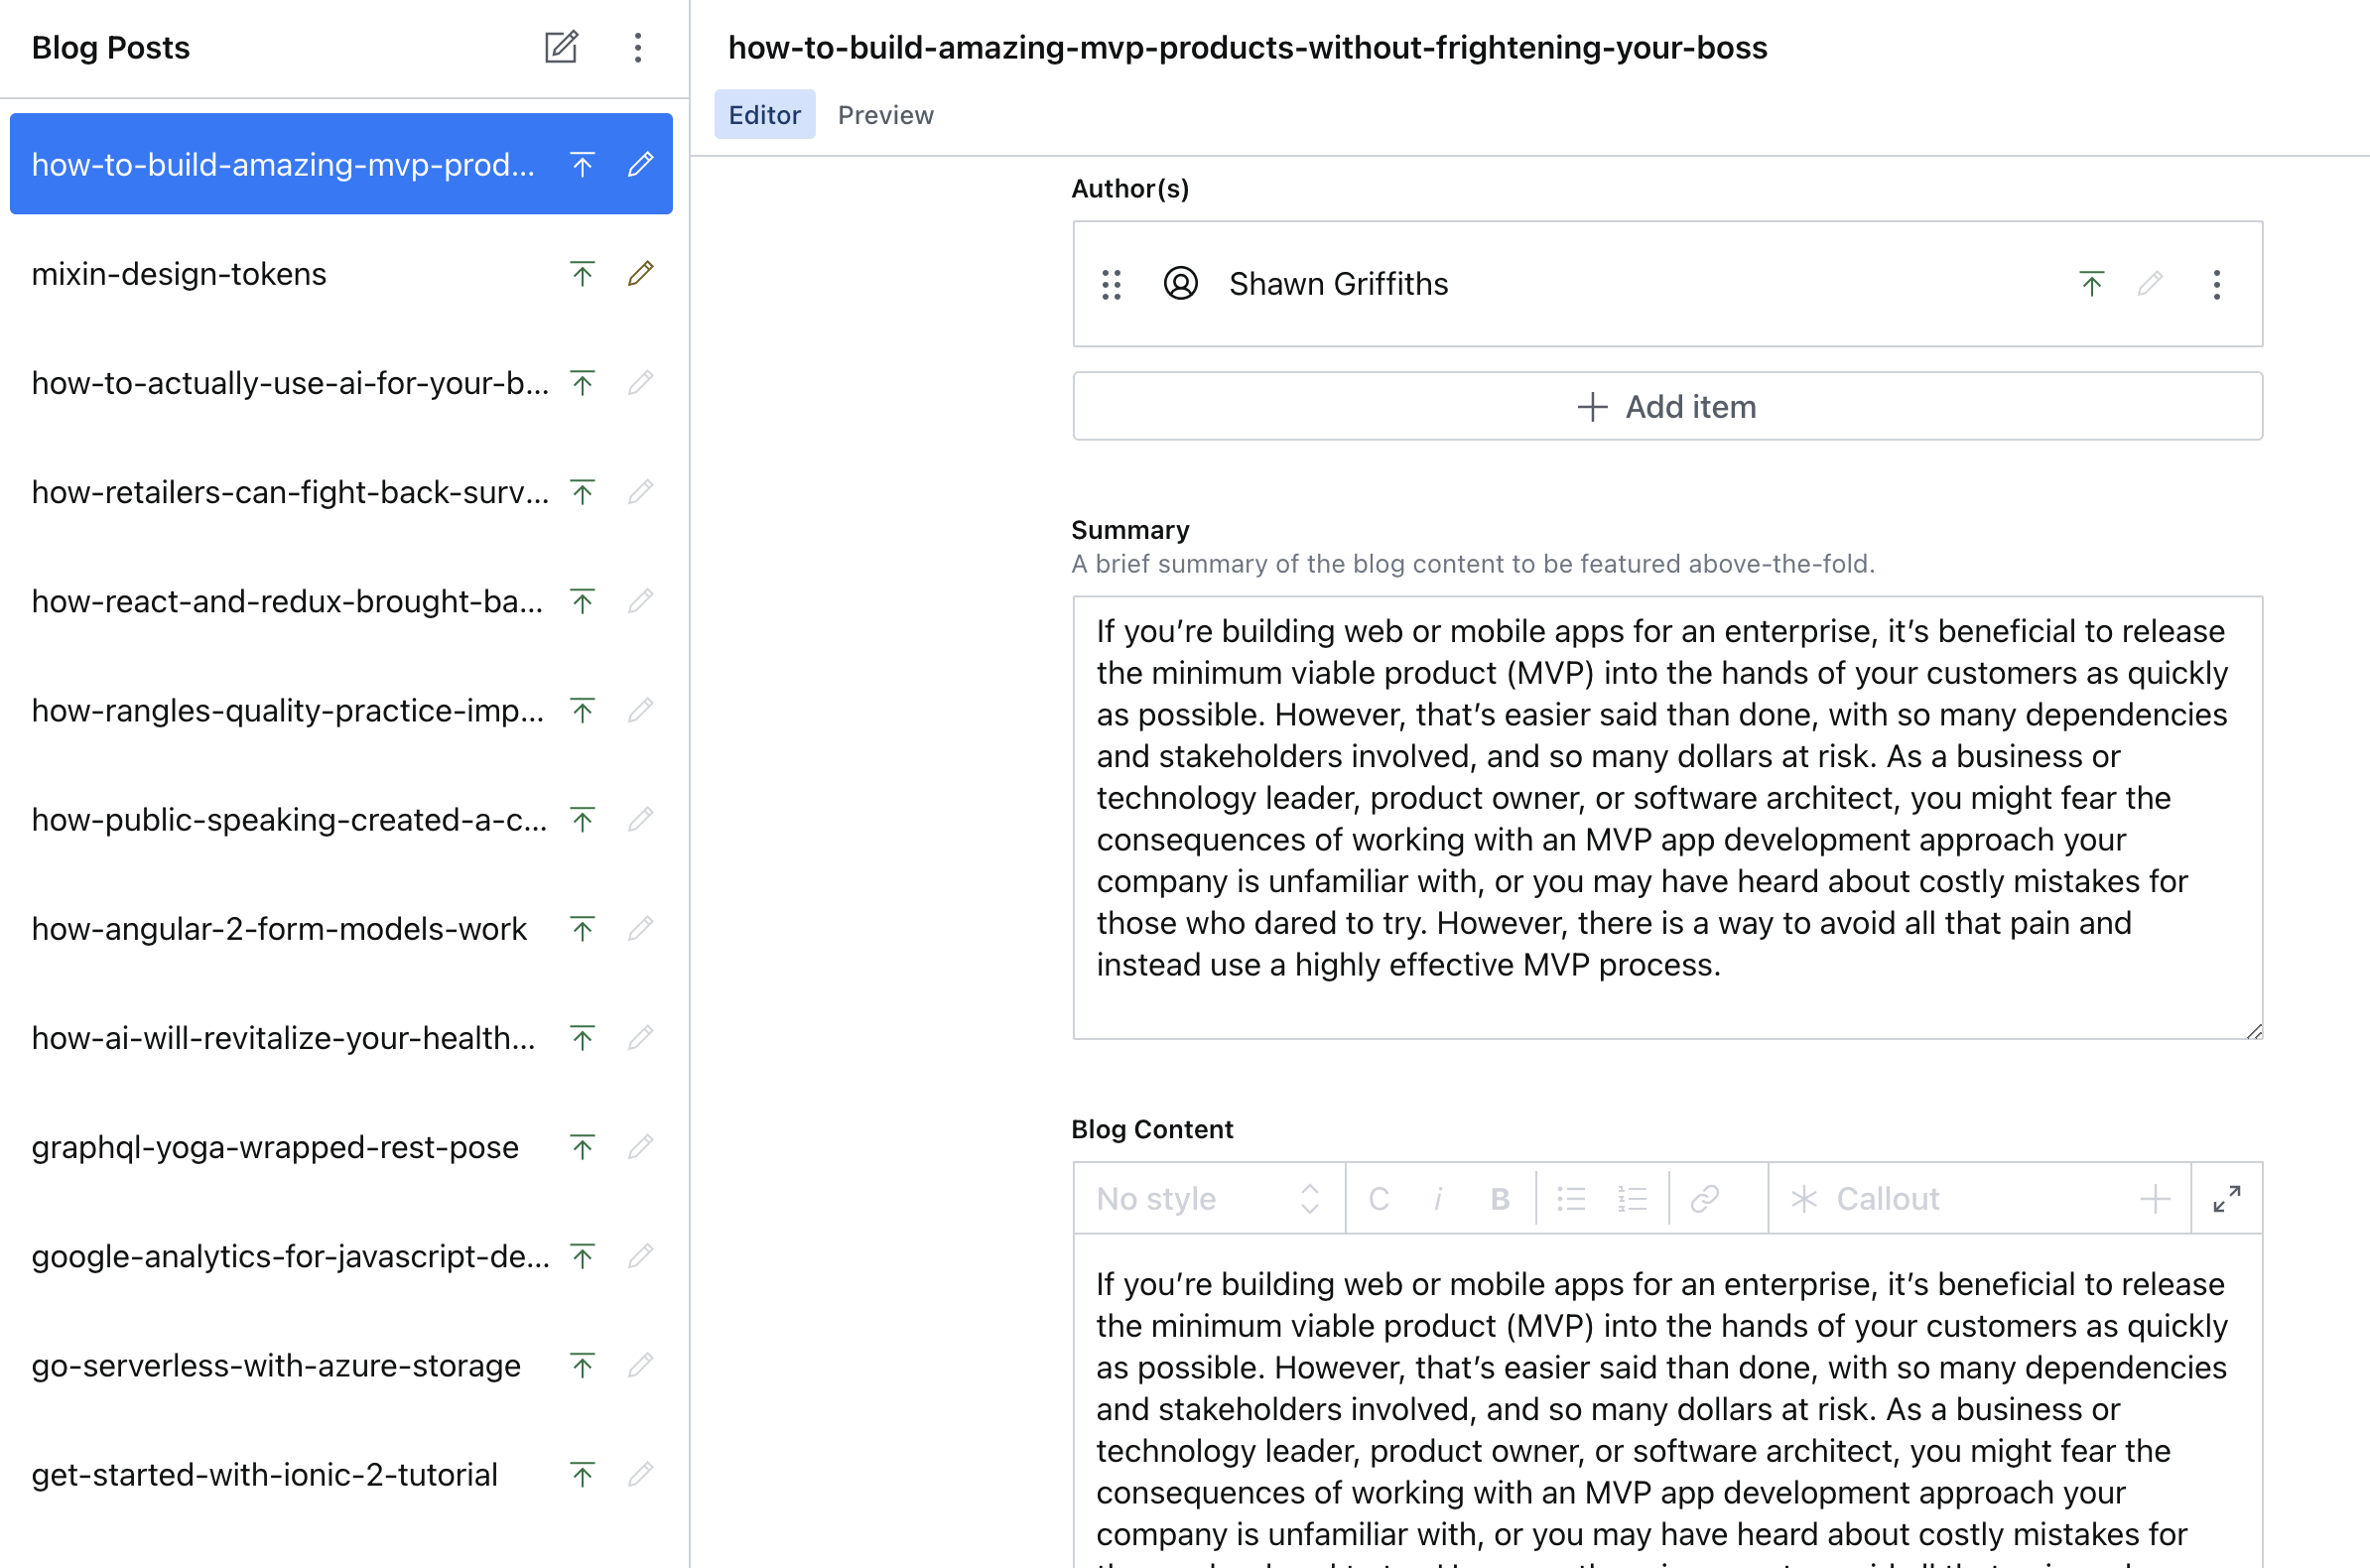2370x1568 pixels.
Task: Open the Blog Posts three-dot menu
Action: 637,47
